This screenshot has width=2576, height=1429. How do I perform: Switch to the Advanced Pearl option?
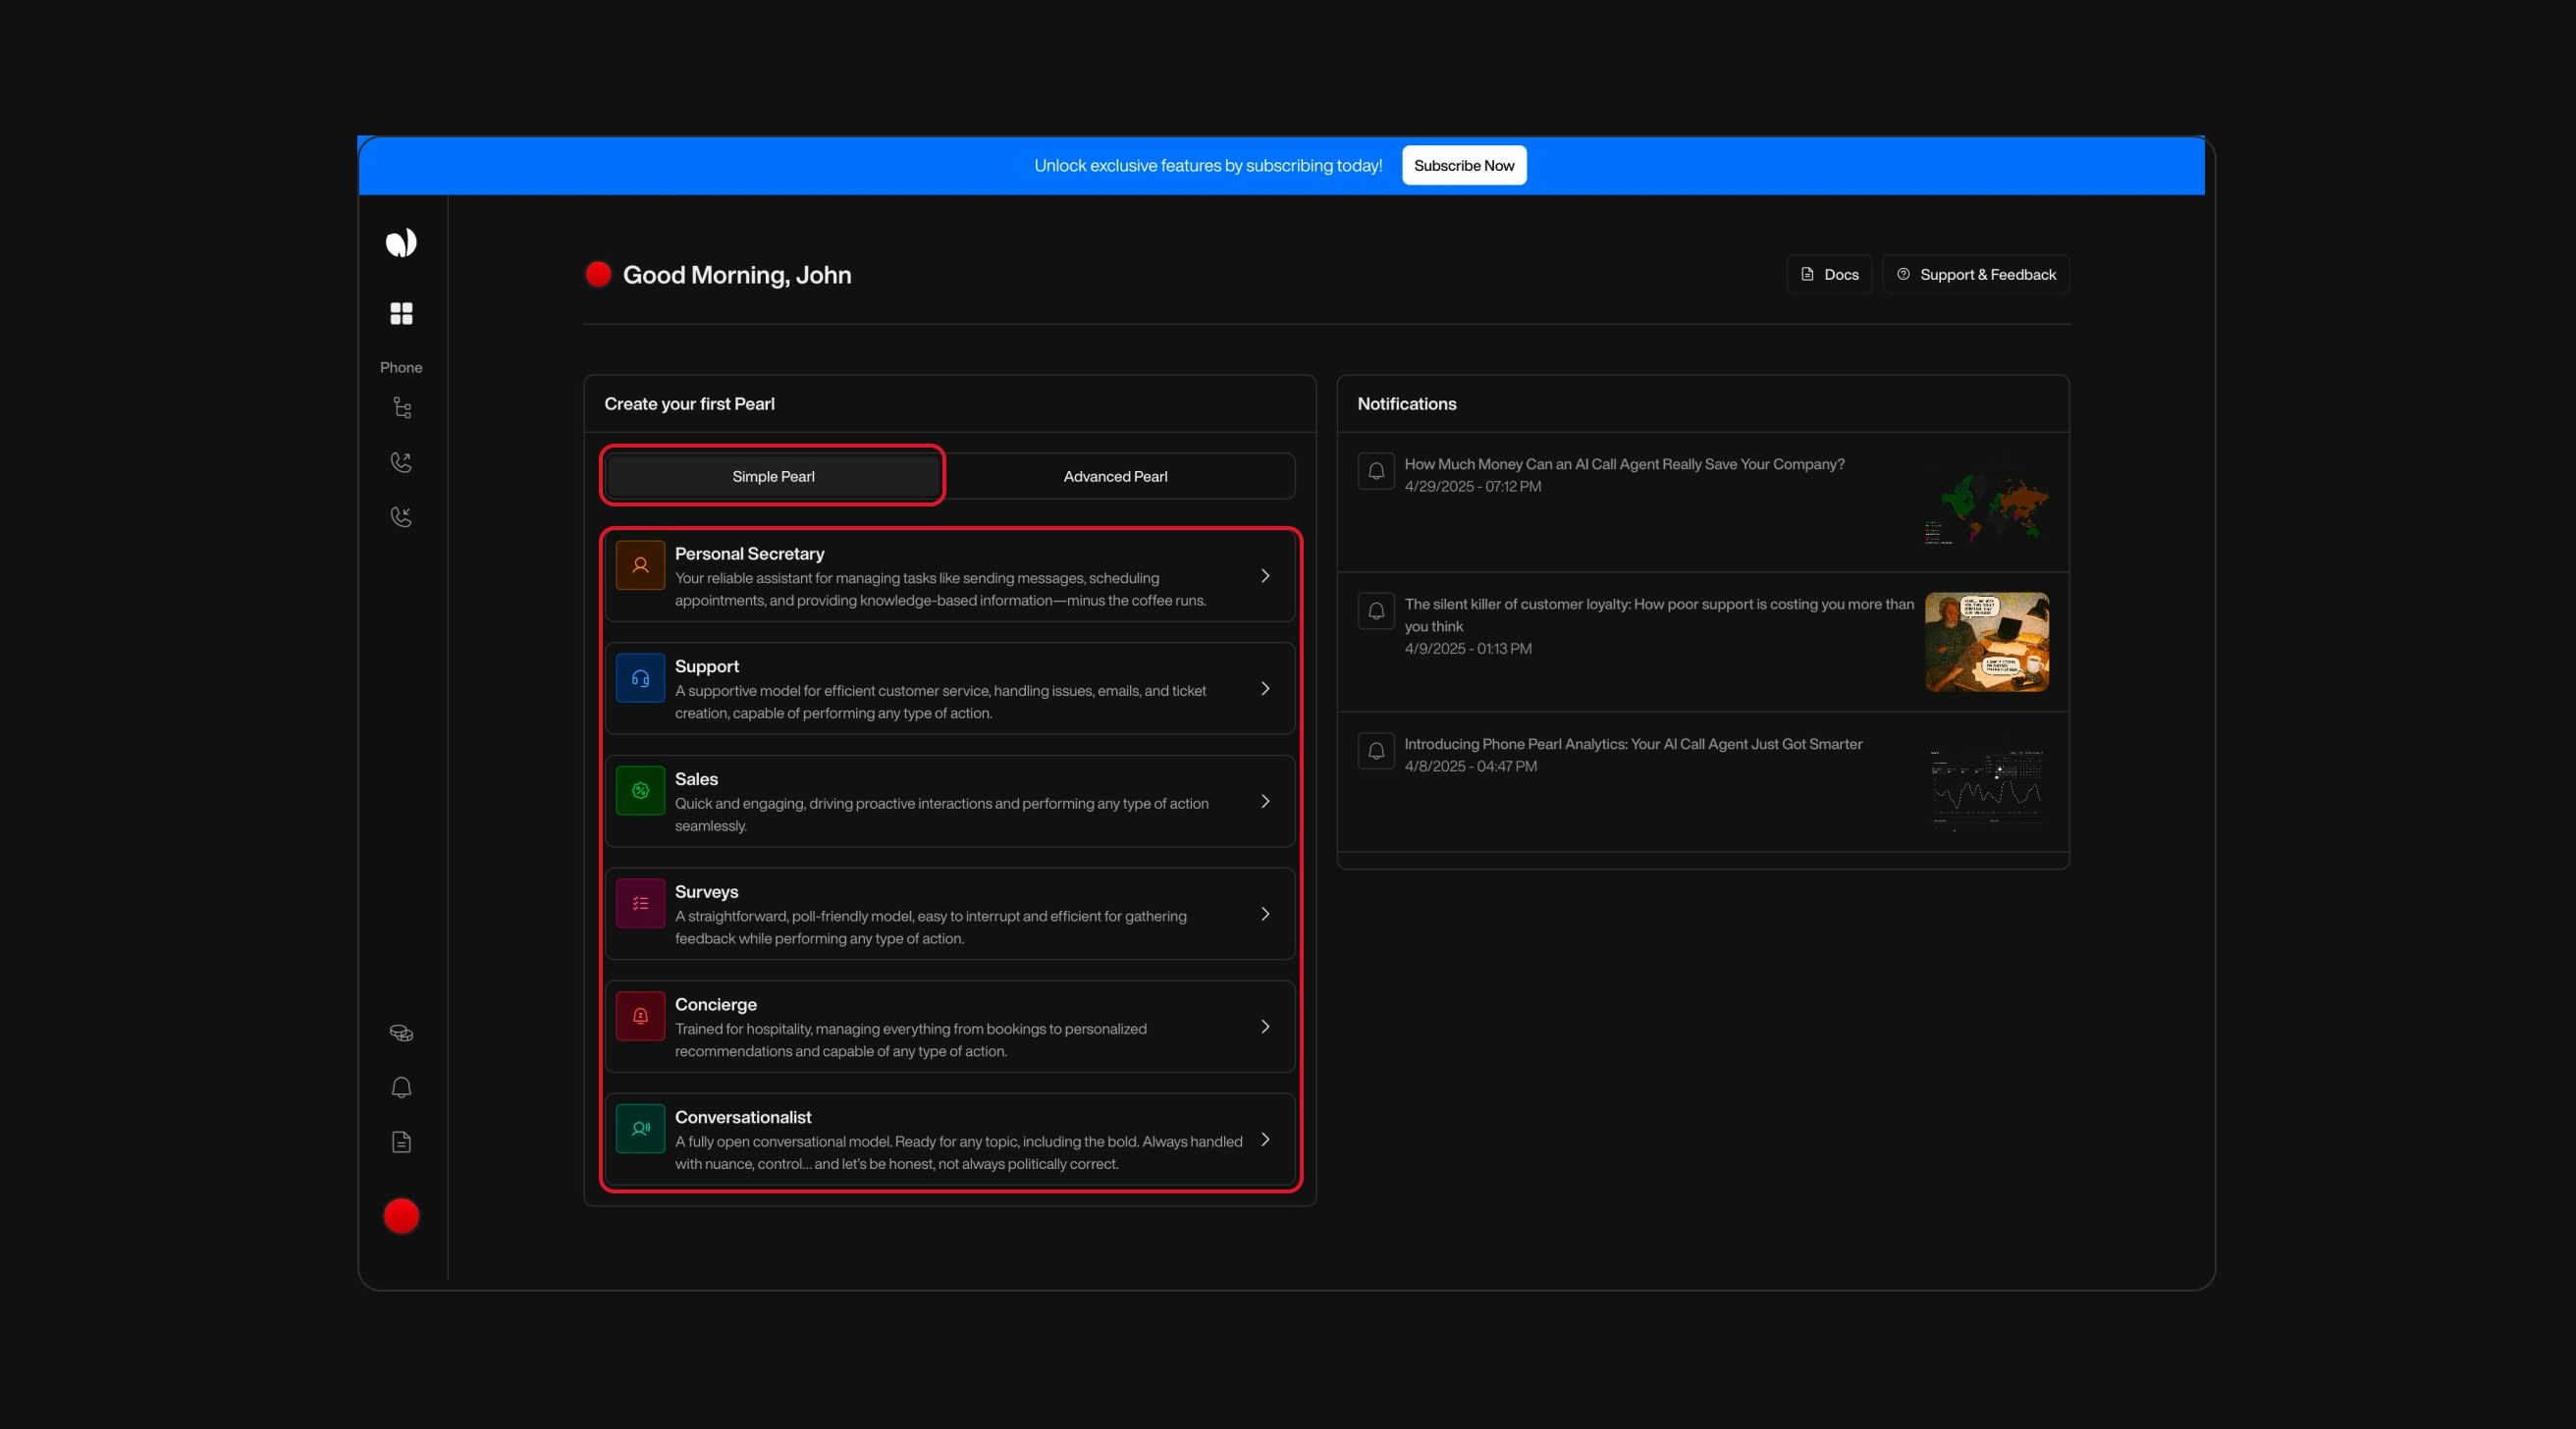tap(1115, 476)
